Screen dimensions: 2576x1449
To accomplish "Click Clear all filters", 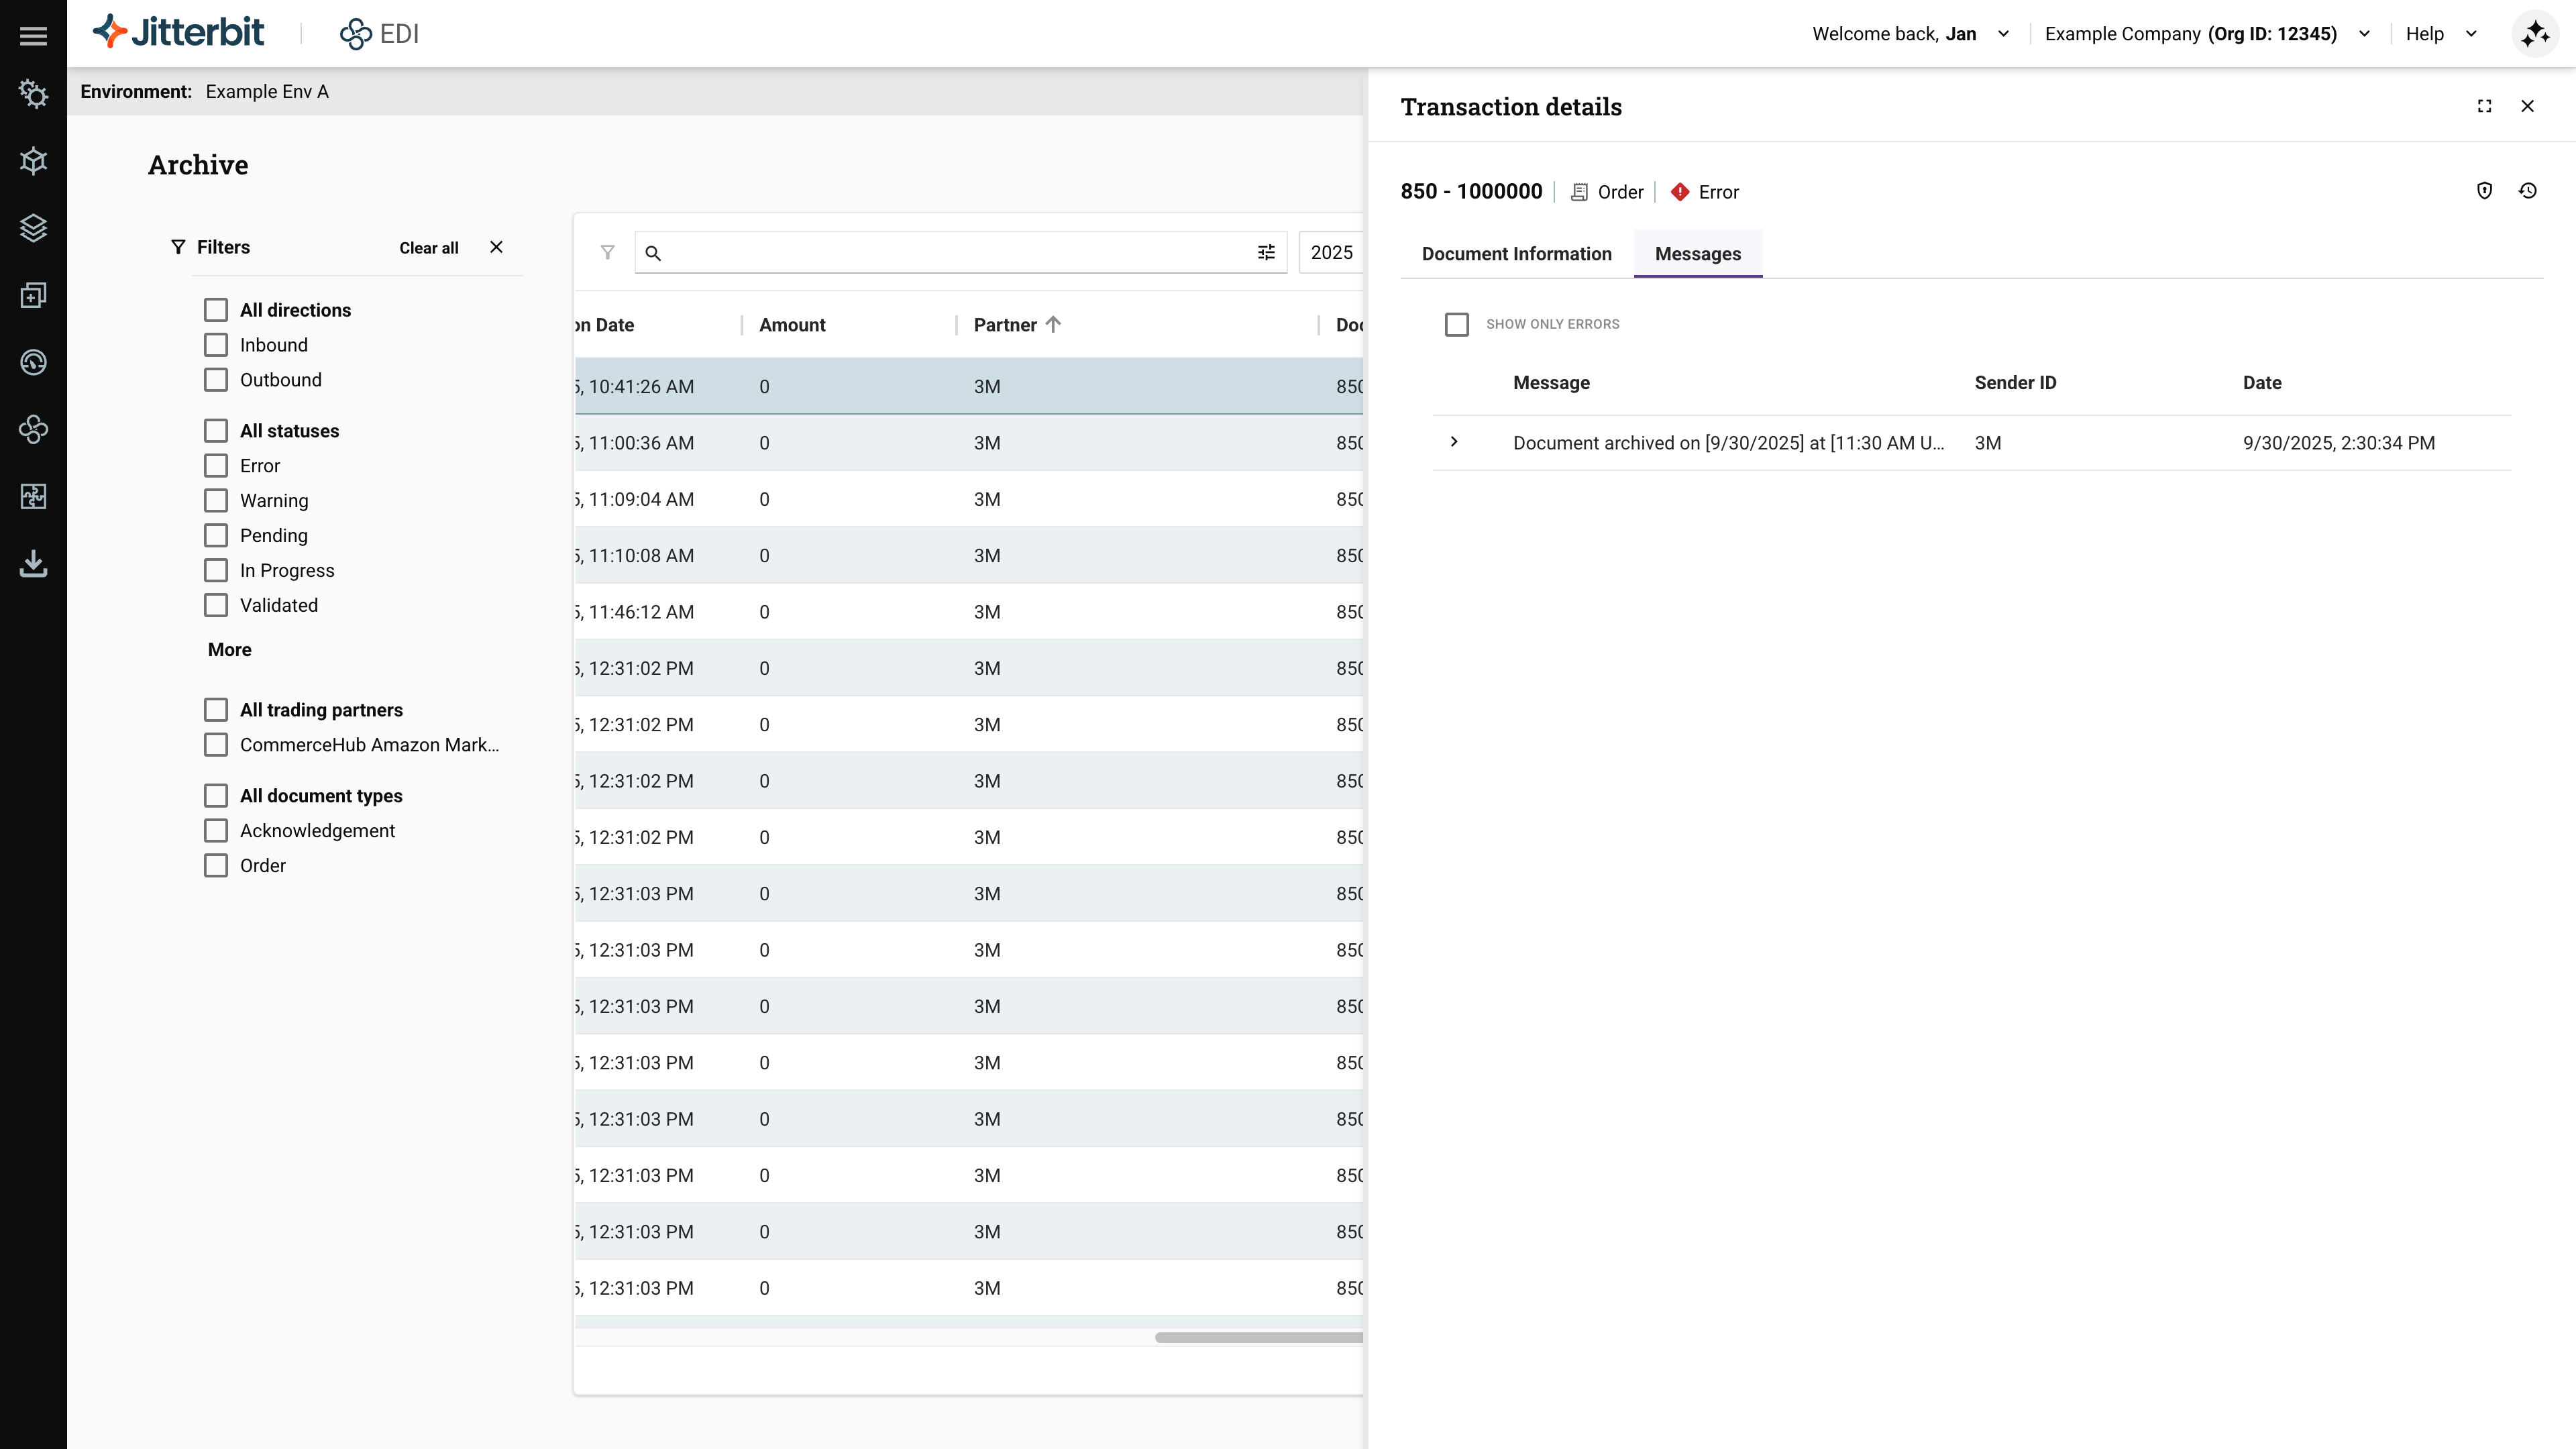I will 429,248.
